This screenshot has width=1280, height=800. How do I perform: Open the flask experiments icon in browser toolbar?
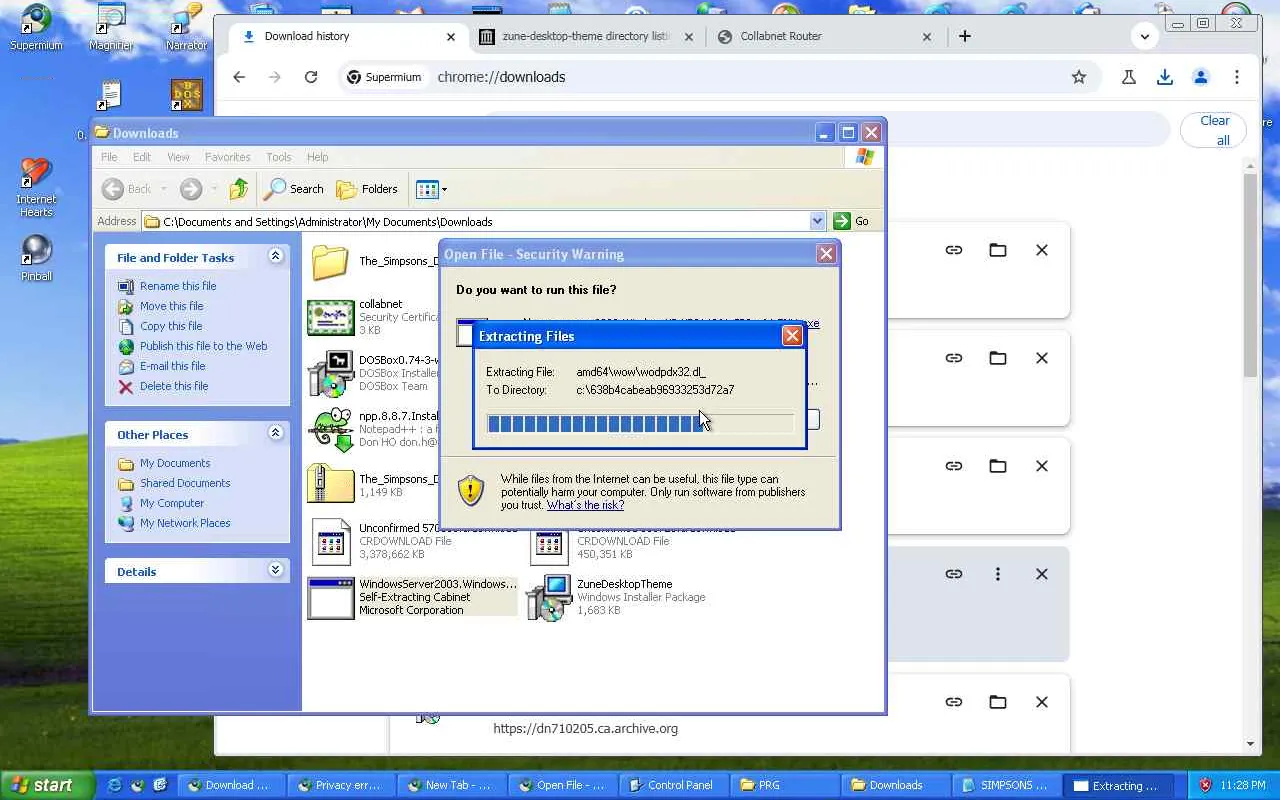[x=1129, y=77]
